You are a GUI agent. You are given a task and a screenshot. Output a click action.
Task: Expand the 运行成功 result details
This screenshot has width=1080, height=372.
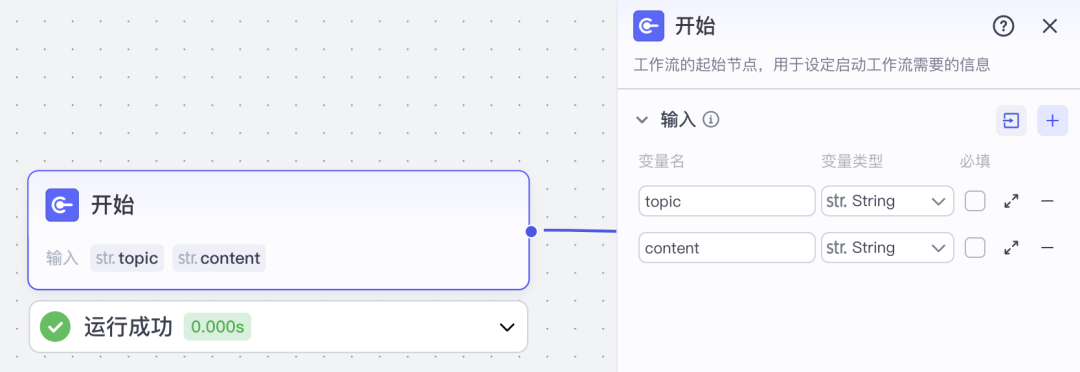tap(507, 327)
